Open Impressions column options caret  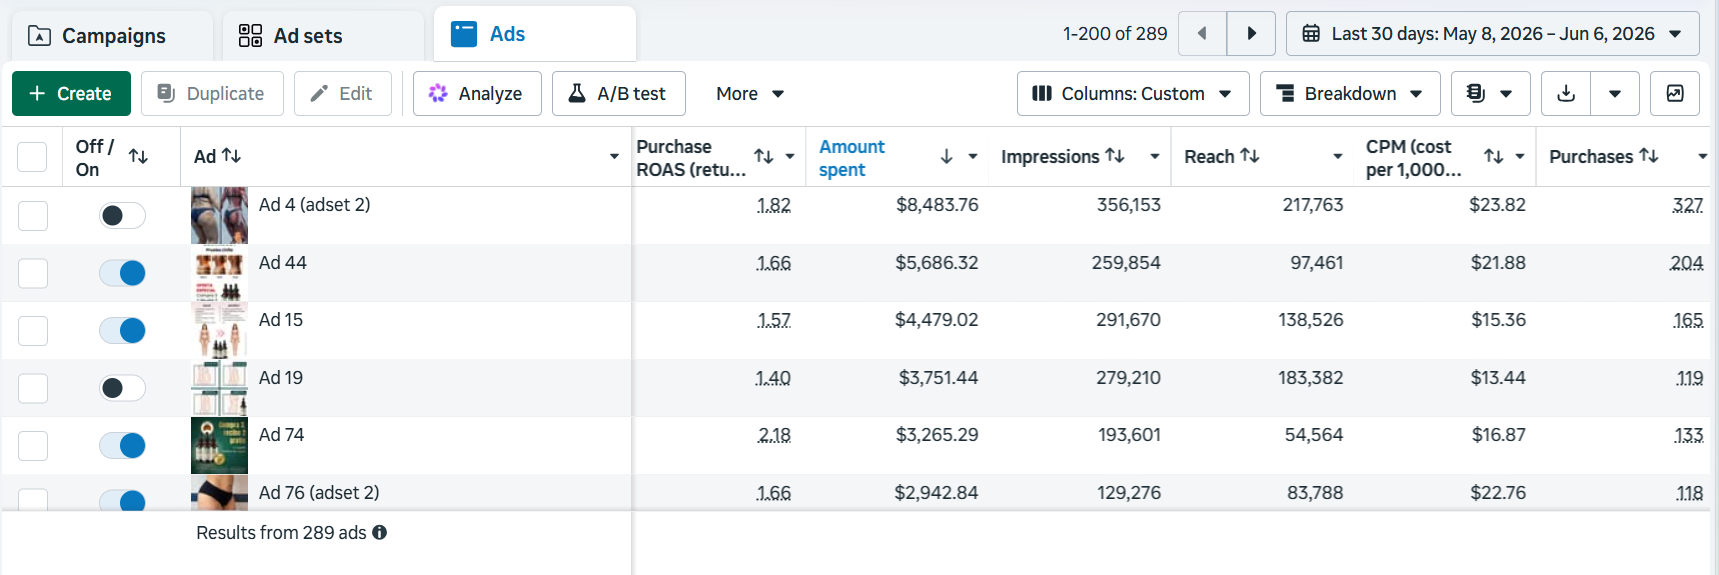click(1155, 157)
